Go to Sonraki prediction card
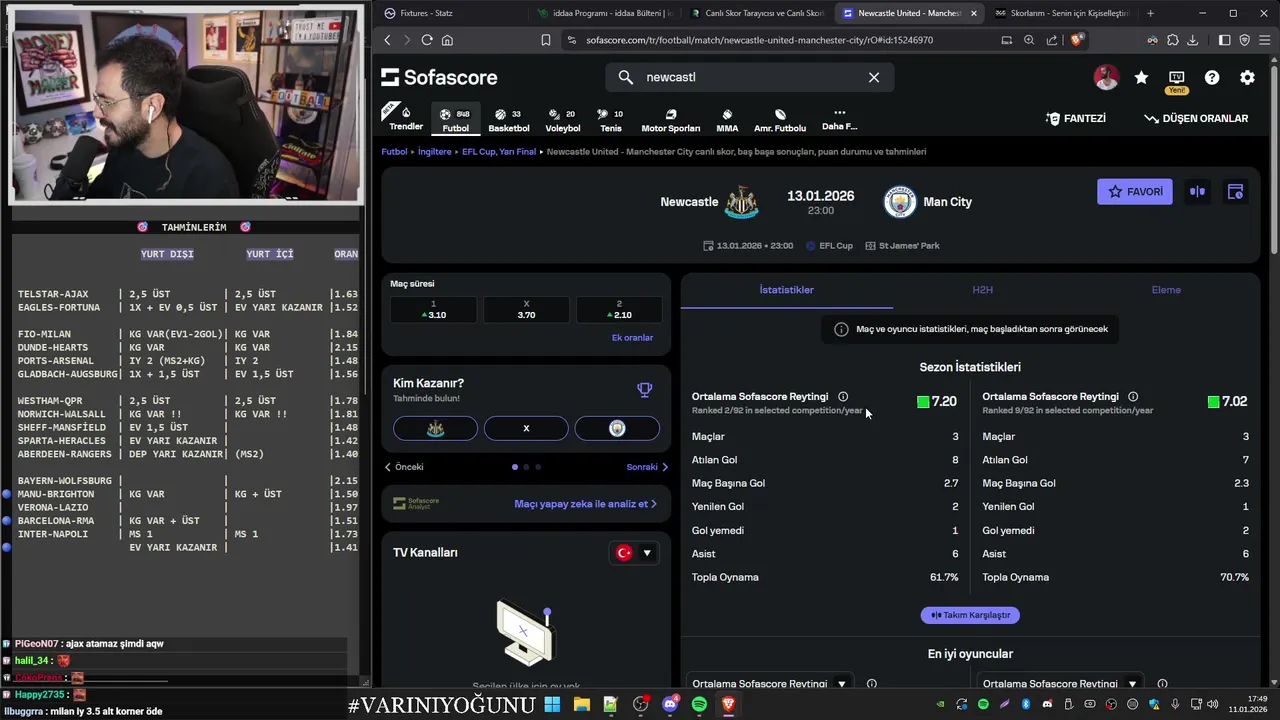1280x720 pixels. click(647, 467)
